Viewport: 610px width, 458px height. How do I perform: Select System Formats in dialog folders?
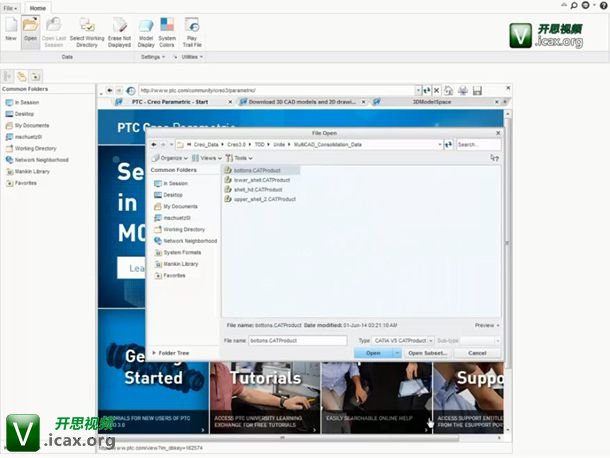click(x=178, y=253)
